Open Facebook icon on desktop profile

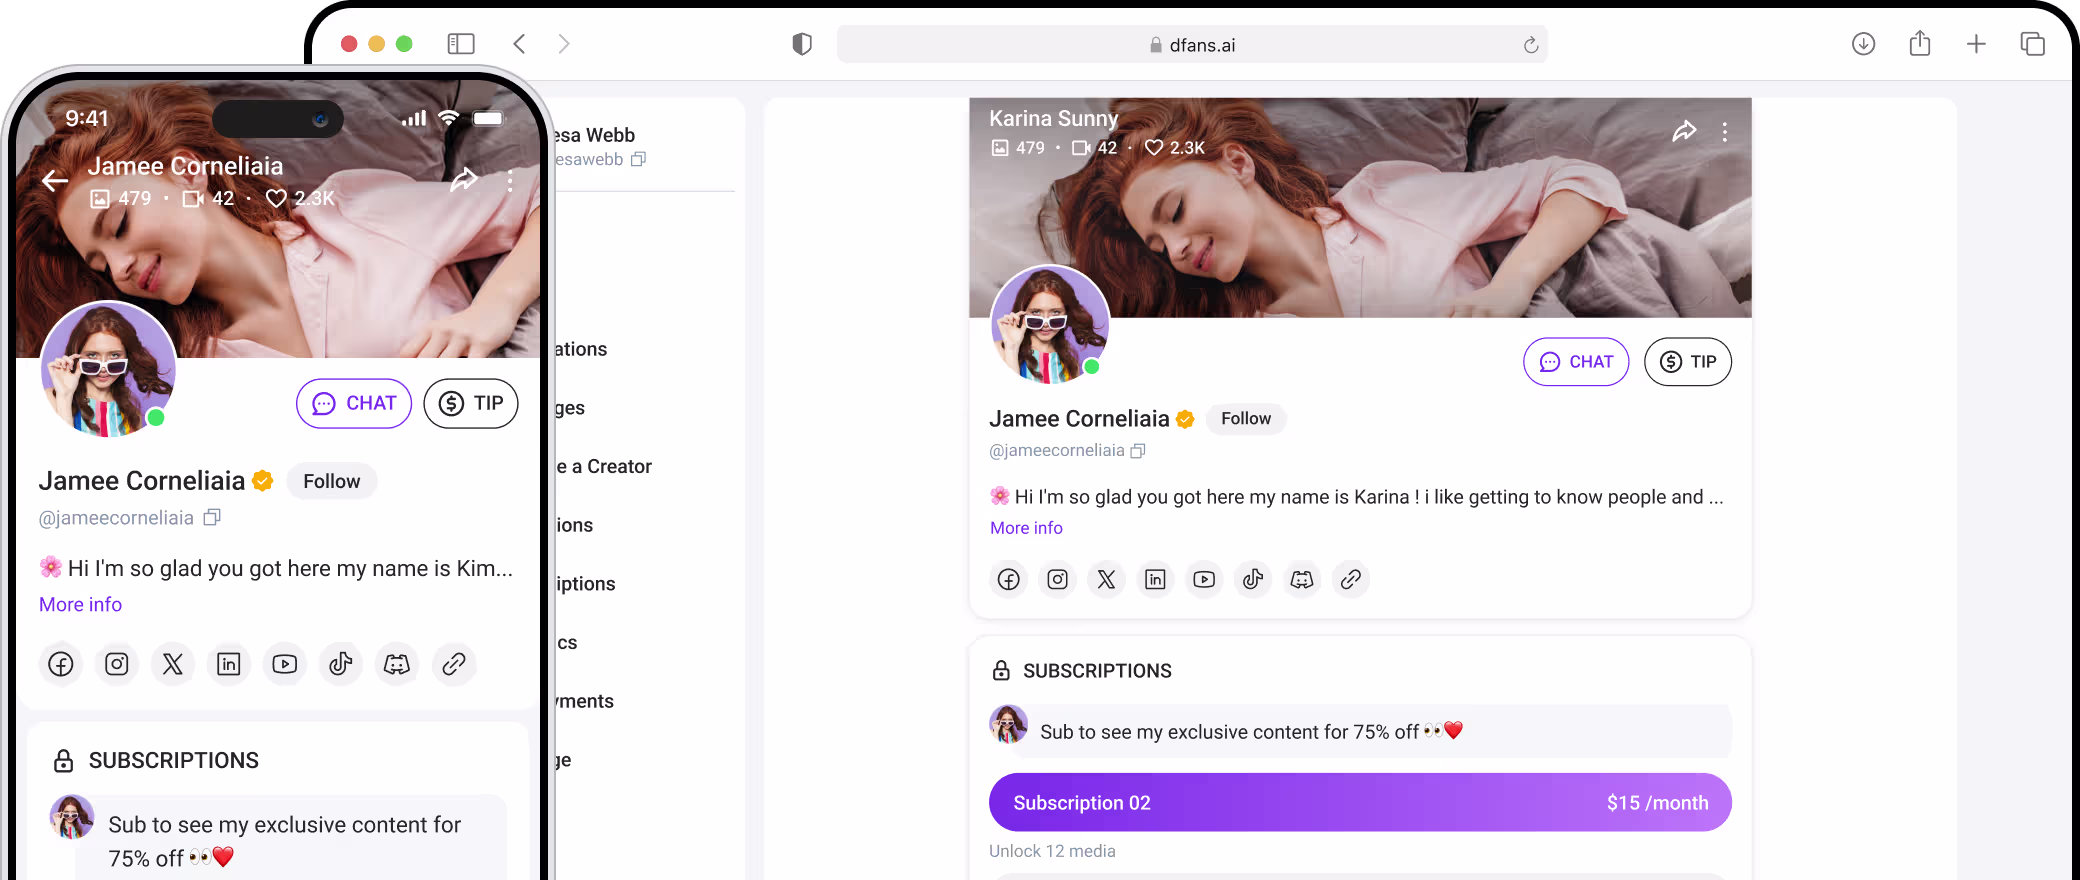point(1009,579)
